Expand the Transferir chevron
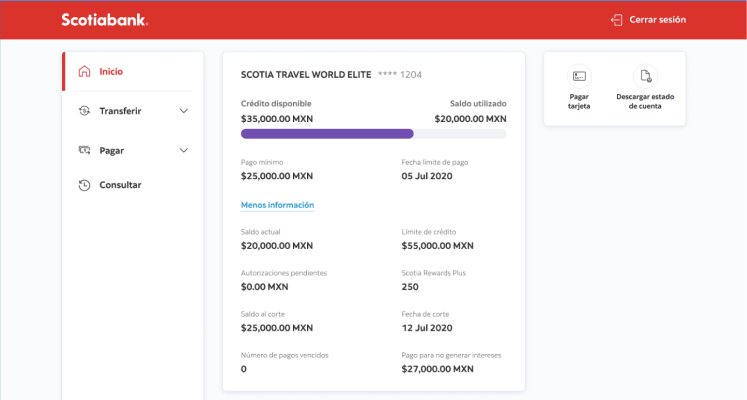Screen dimensions: 747x400 click(183, 111)
